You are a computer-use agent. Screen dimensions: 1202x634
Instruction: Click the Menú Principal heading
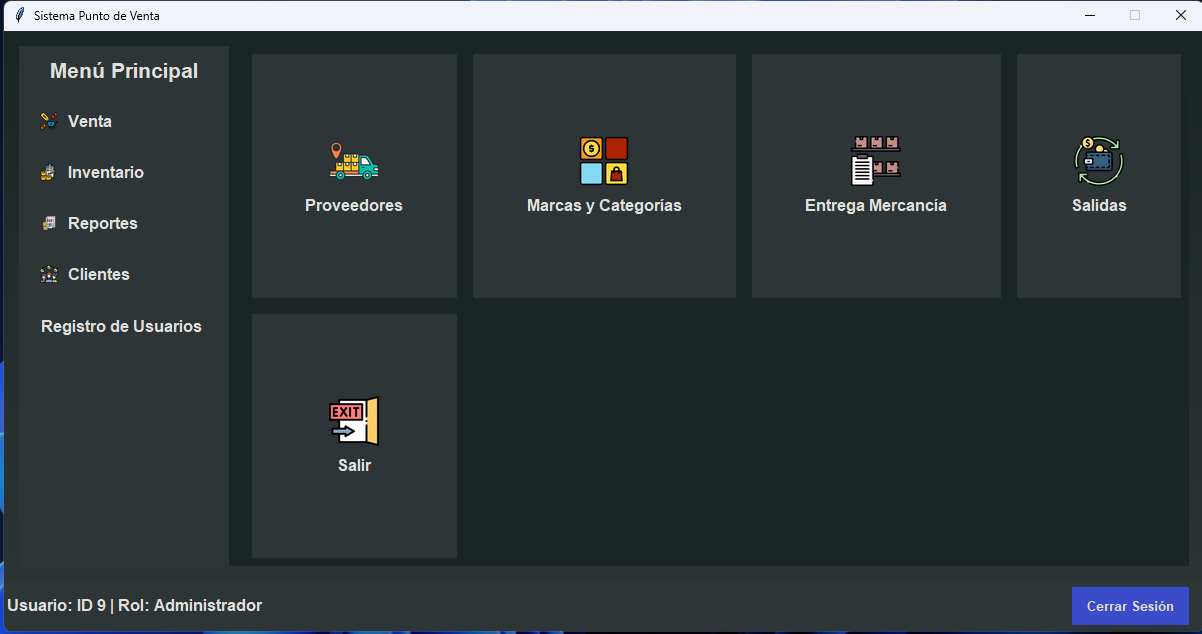tap(124, 71)
